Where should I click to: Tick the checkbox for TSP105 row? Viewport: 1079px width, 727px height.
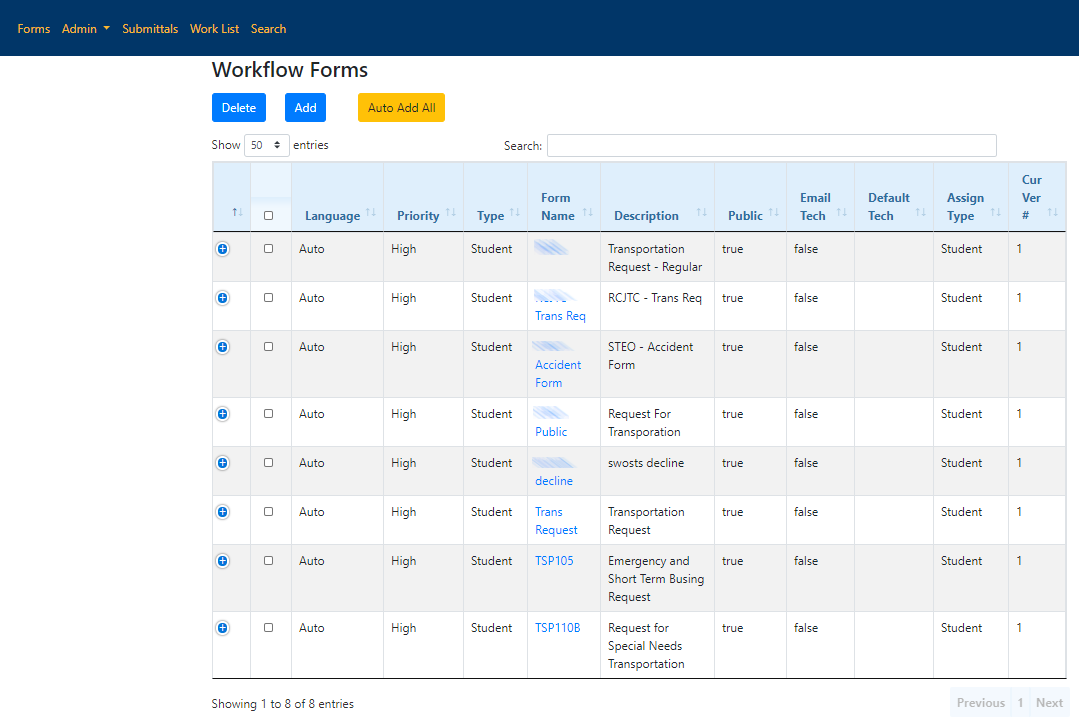(268, 561)
